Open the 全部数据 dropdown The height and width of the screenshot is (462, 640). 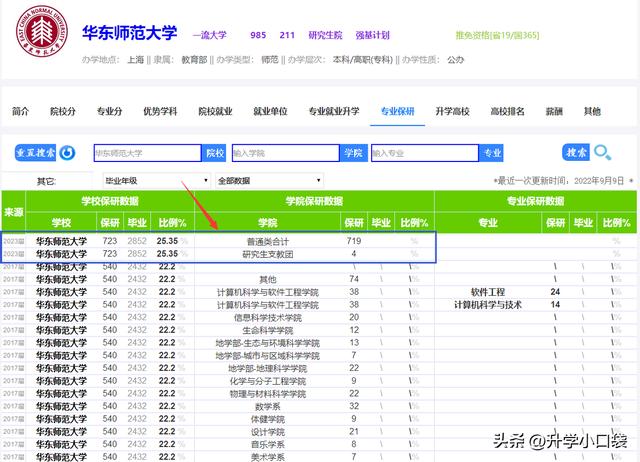click(x=269, y=180)
